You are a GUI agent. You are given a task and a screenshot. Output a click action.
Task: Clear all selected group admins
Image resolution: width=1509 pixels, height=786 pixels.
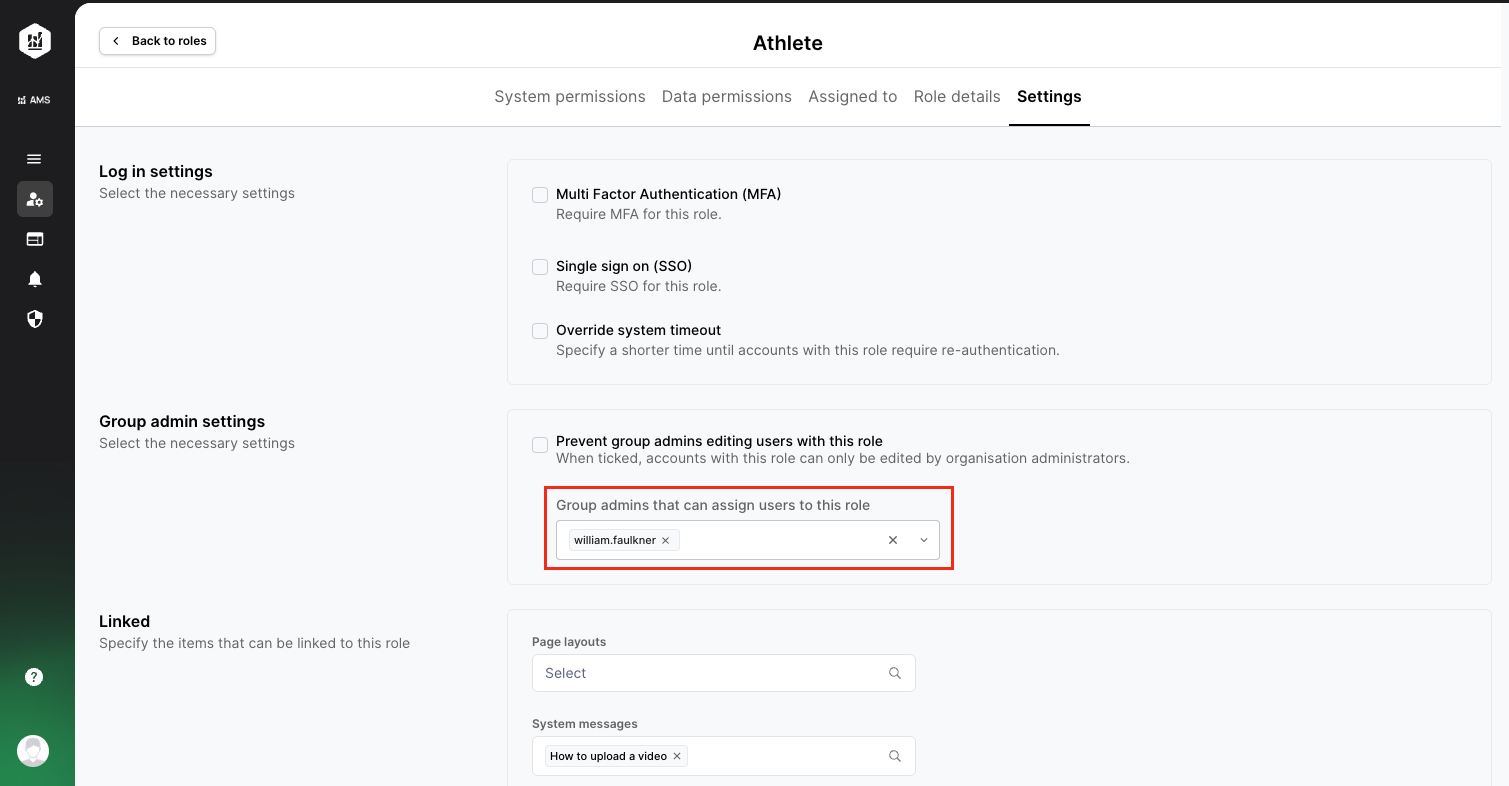893,540
